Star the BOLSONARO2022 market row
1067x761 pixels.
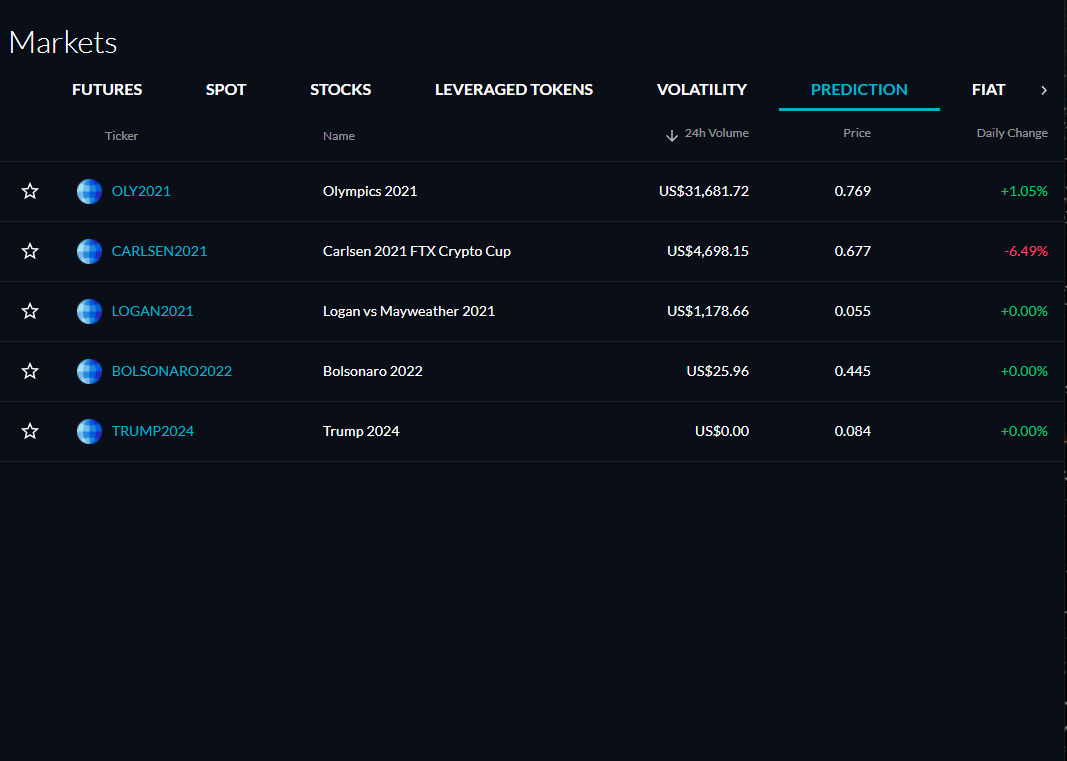click(30, 371)
